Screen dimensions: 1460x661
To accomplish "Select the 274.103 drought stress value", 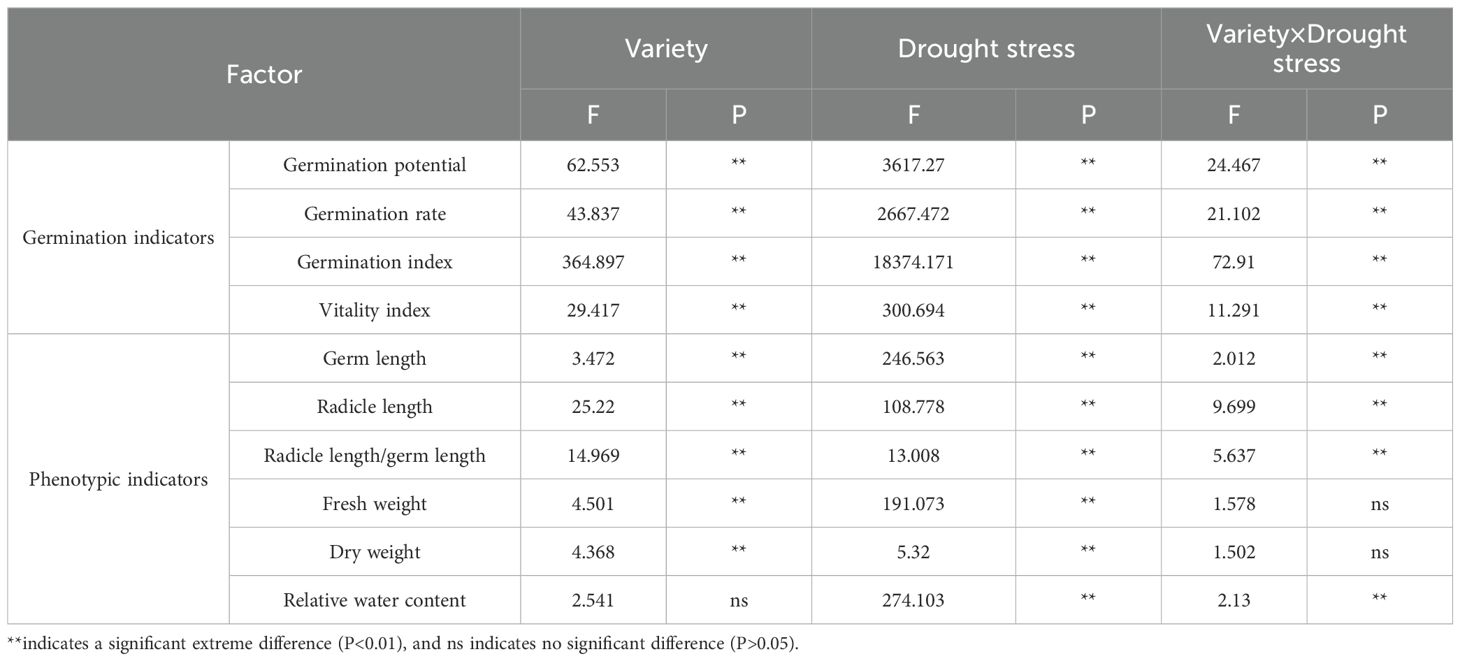I will click(913, 601).
